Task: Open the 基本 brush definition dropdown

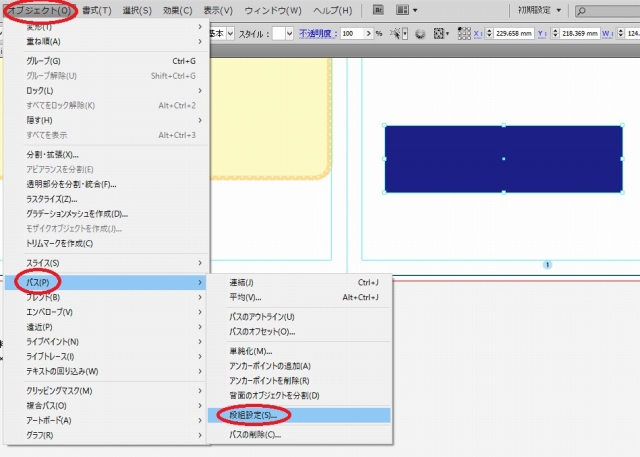Action: tap(231, 33)
